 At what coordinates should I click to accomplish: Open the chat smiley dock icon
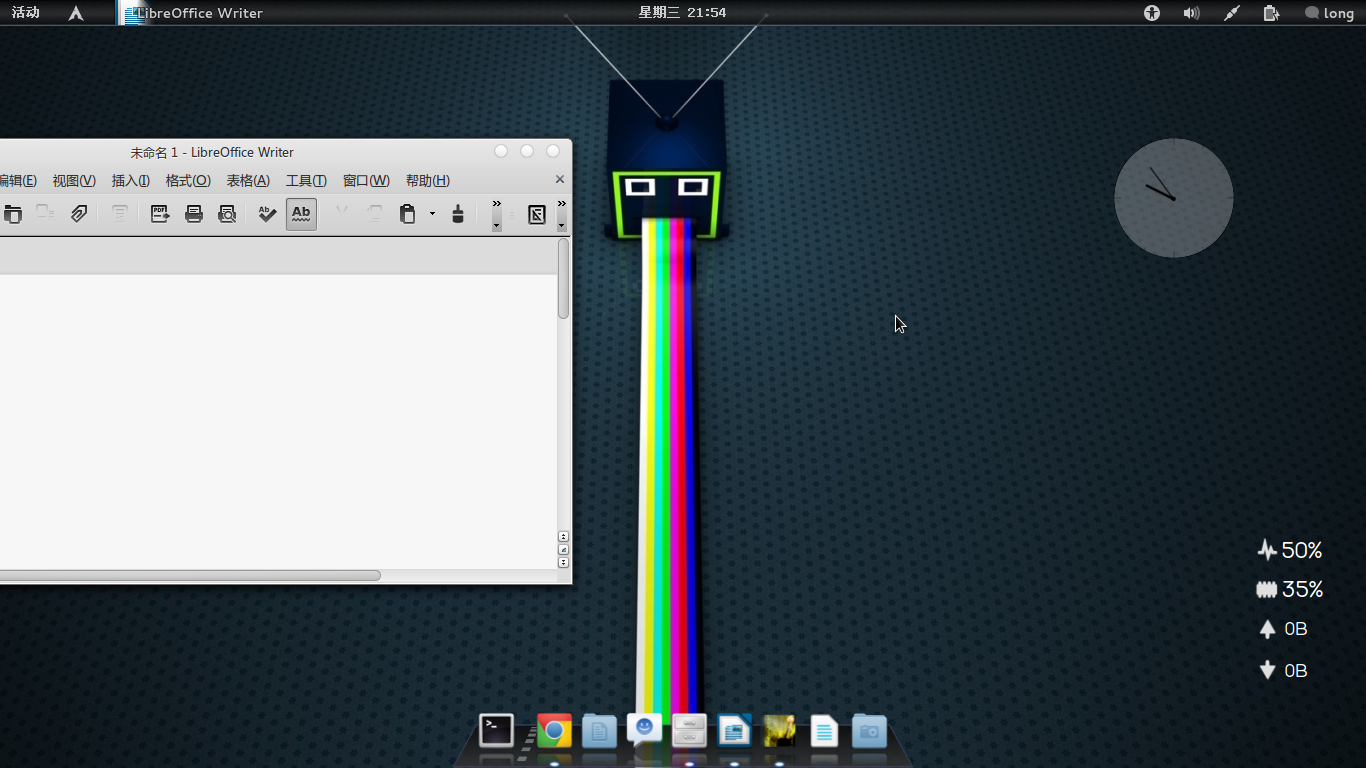click(644, 730)
